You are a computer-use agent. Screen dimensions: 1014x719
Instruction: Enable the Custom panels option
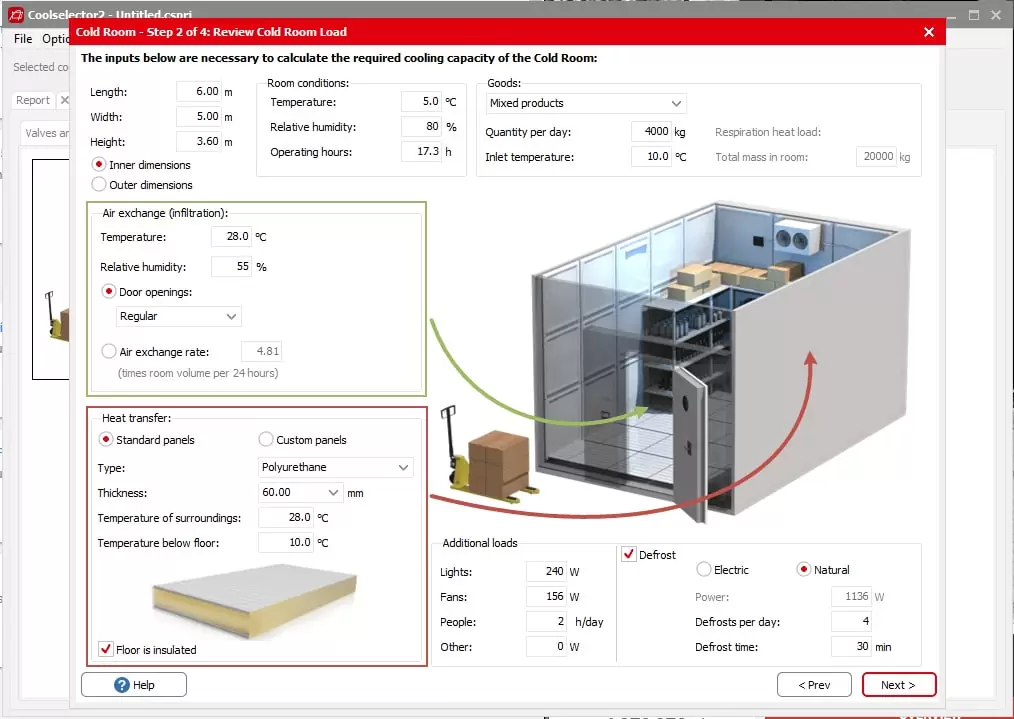pyautogui.click(x=266, y=440)
